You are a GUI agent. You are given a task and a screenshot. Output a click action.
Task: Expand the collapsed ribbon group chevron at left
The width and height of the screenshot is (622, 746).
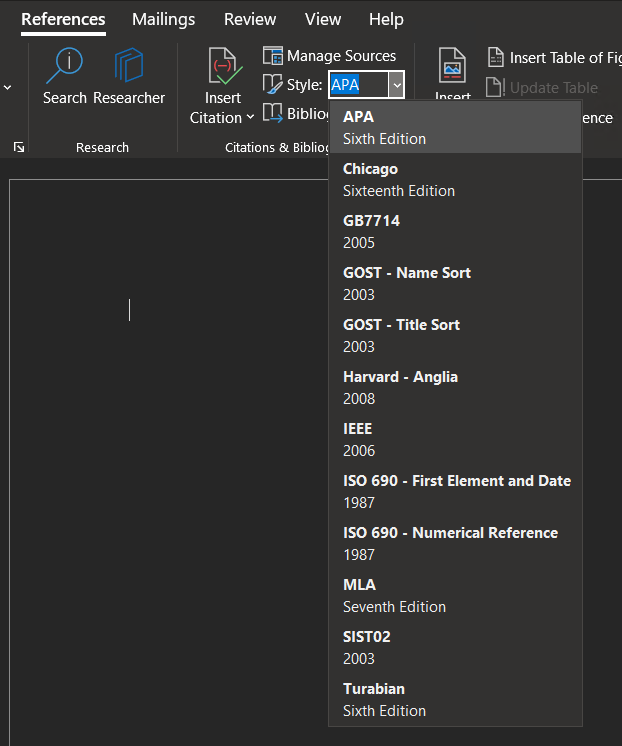[8, 88]
